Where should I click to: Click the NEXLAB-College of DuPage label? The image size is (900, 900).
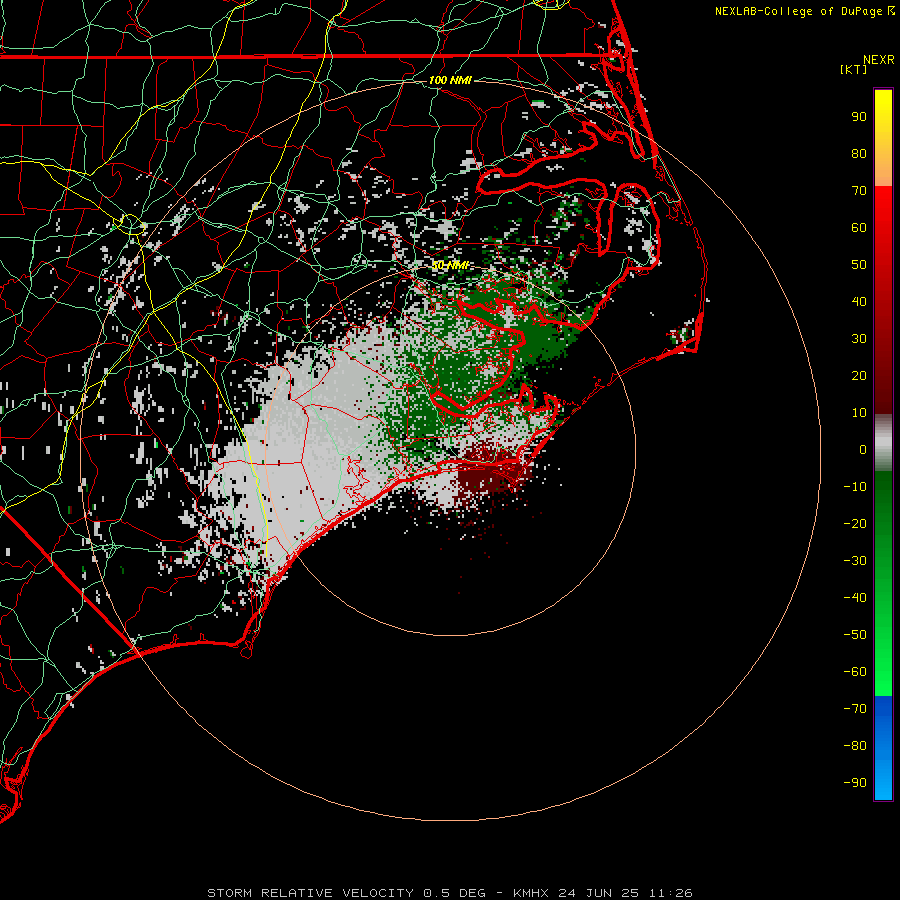pyautogui.click(x=804, y=11)
